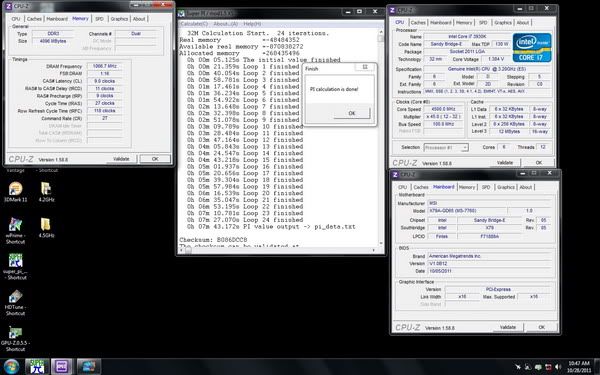Open the Calculate(C) menu in Super PI
The width and height of the screenshot is (600, 375).
194,24
